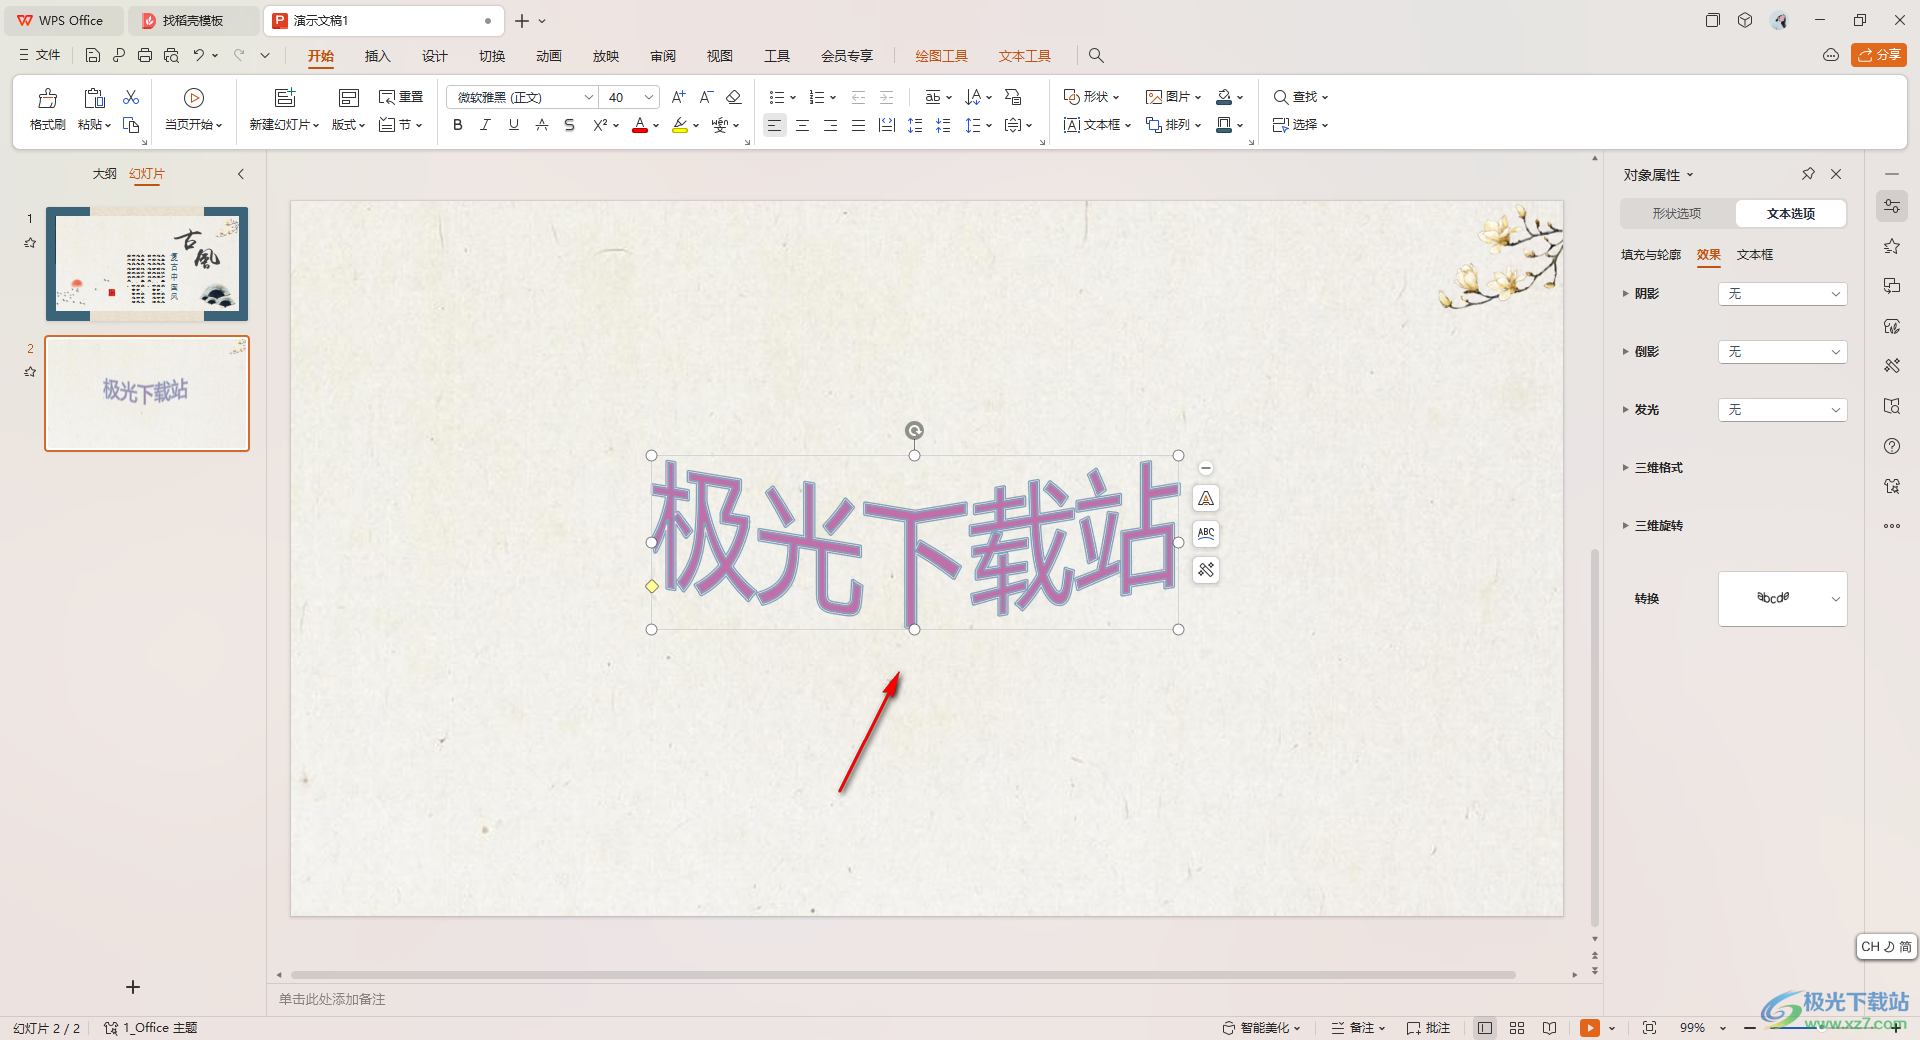This screenshot has height=1040, width=1920.
Task: Open Shapes (形状) dropdown
Action: 1091,97
